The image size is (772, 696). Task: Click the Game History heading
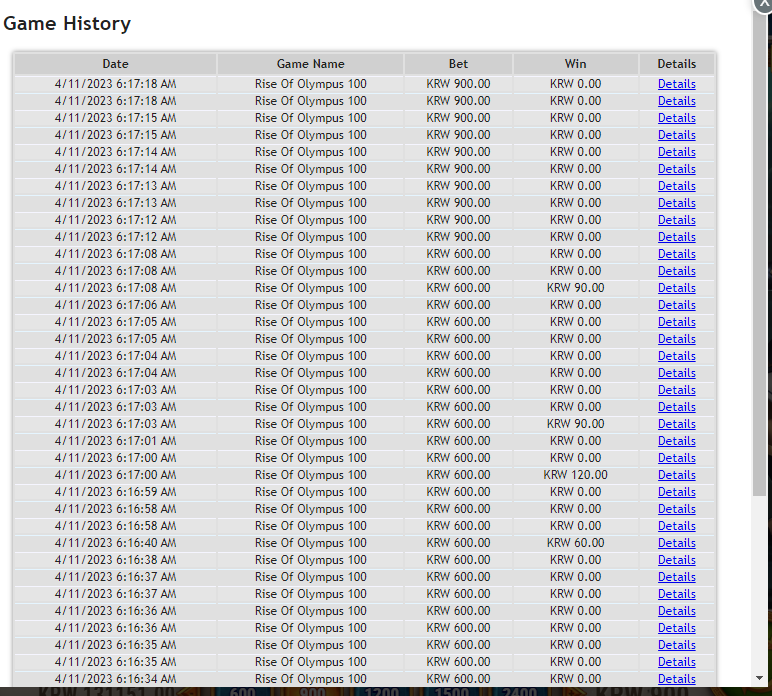pos(67,24)
